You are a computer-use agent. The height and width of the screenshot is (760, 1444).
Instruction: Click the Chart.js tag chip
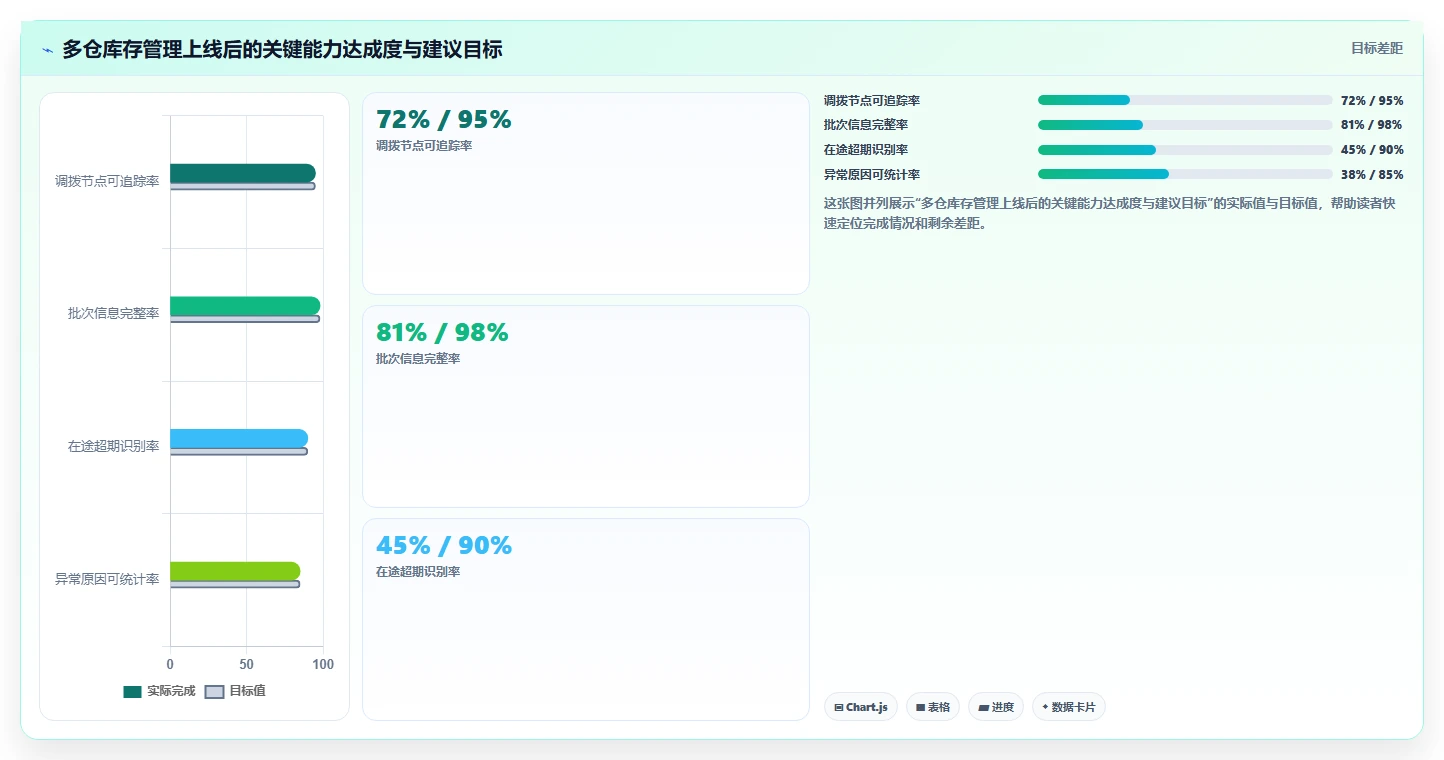click(x=861, y=707)
